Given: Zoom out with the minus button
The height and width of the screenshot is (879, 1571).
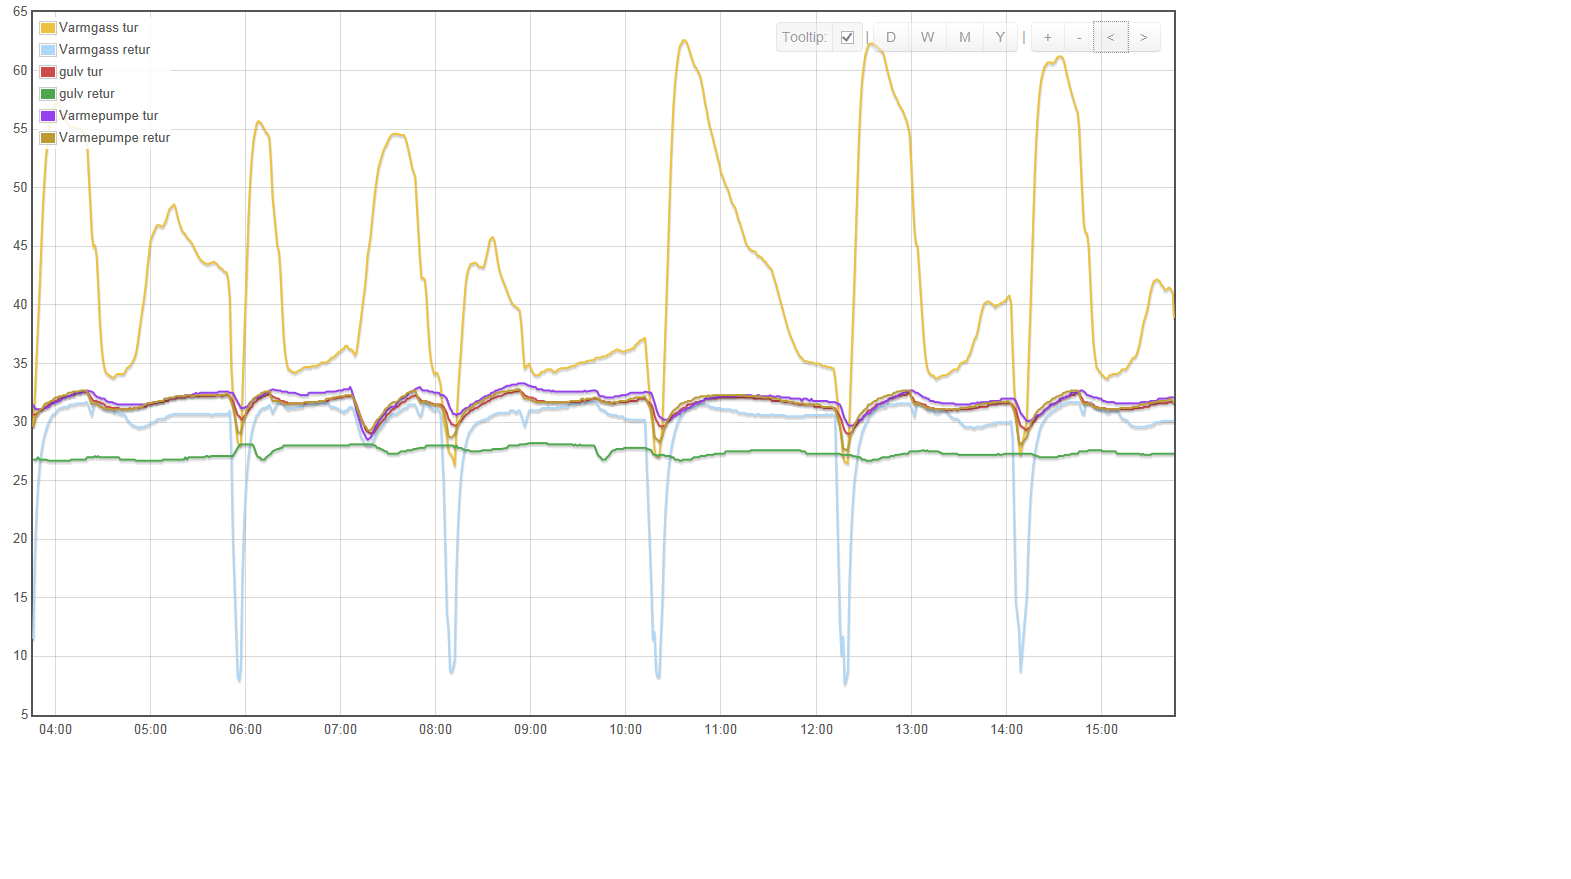Looking at the screenshot, I should coord(1079,37).
